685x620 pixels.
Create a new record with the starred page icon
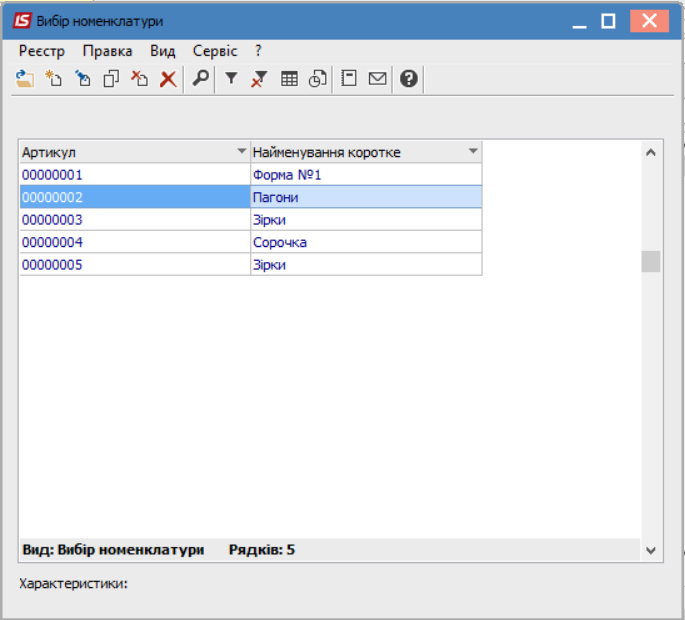tap(54, 79)
